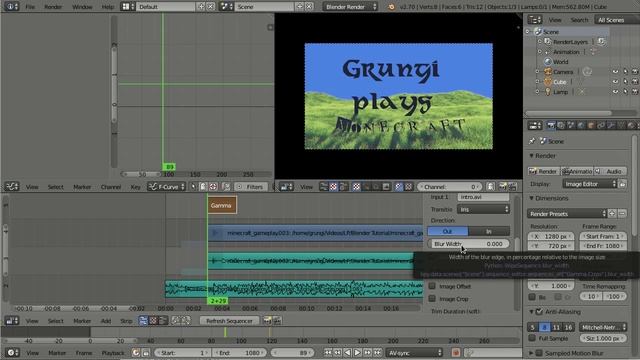Set wipe direction to In
Screen dimensions: 640x360
pyautogui.click(x=489, y=231)
